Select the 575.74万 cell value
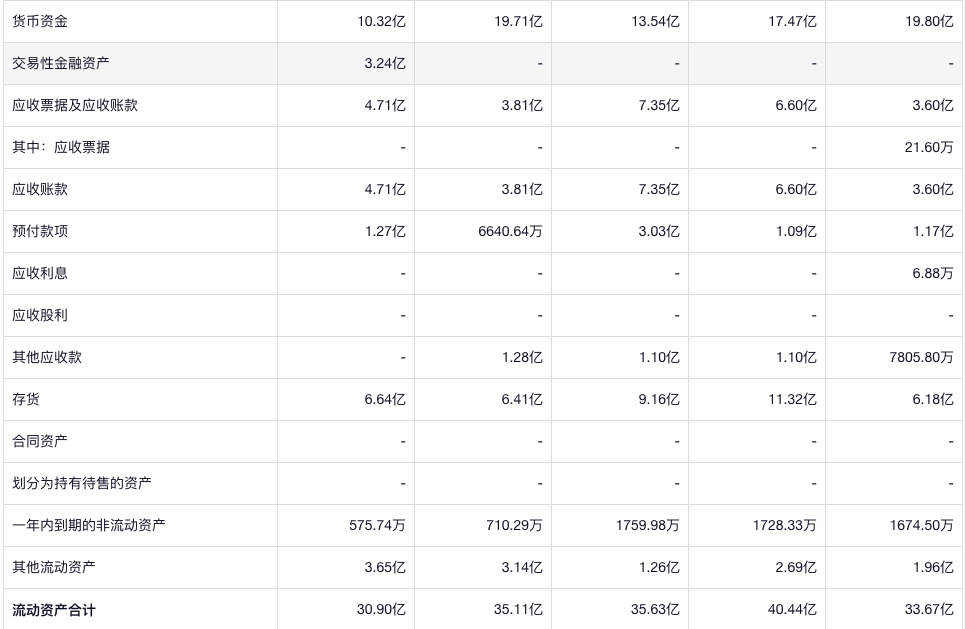 [377, 525]
